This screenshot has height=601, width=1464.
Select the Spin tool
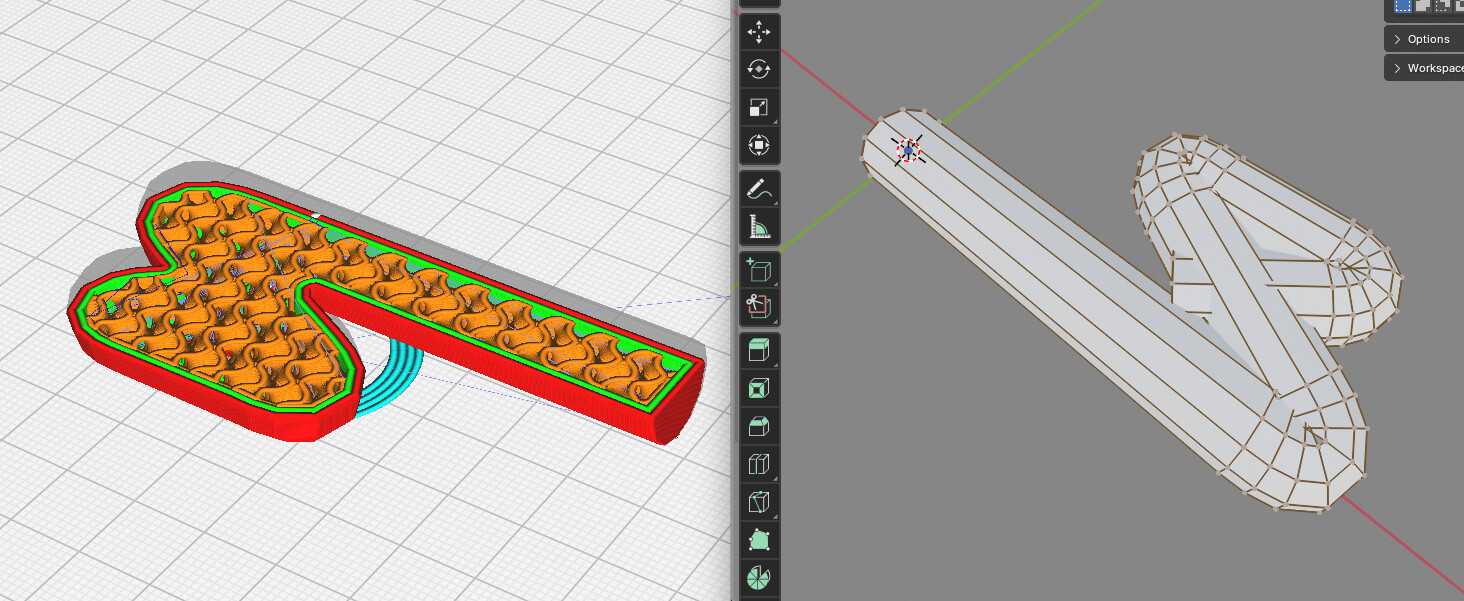coord(759,579)
